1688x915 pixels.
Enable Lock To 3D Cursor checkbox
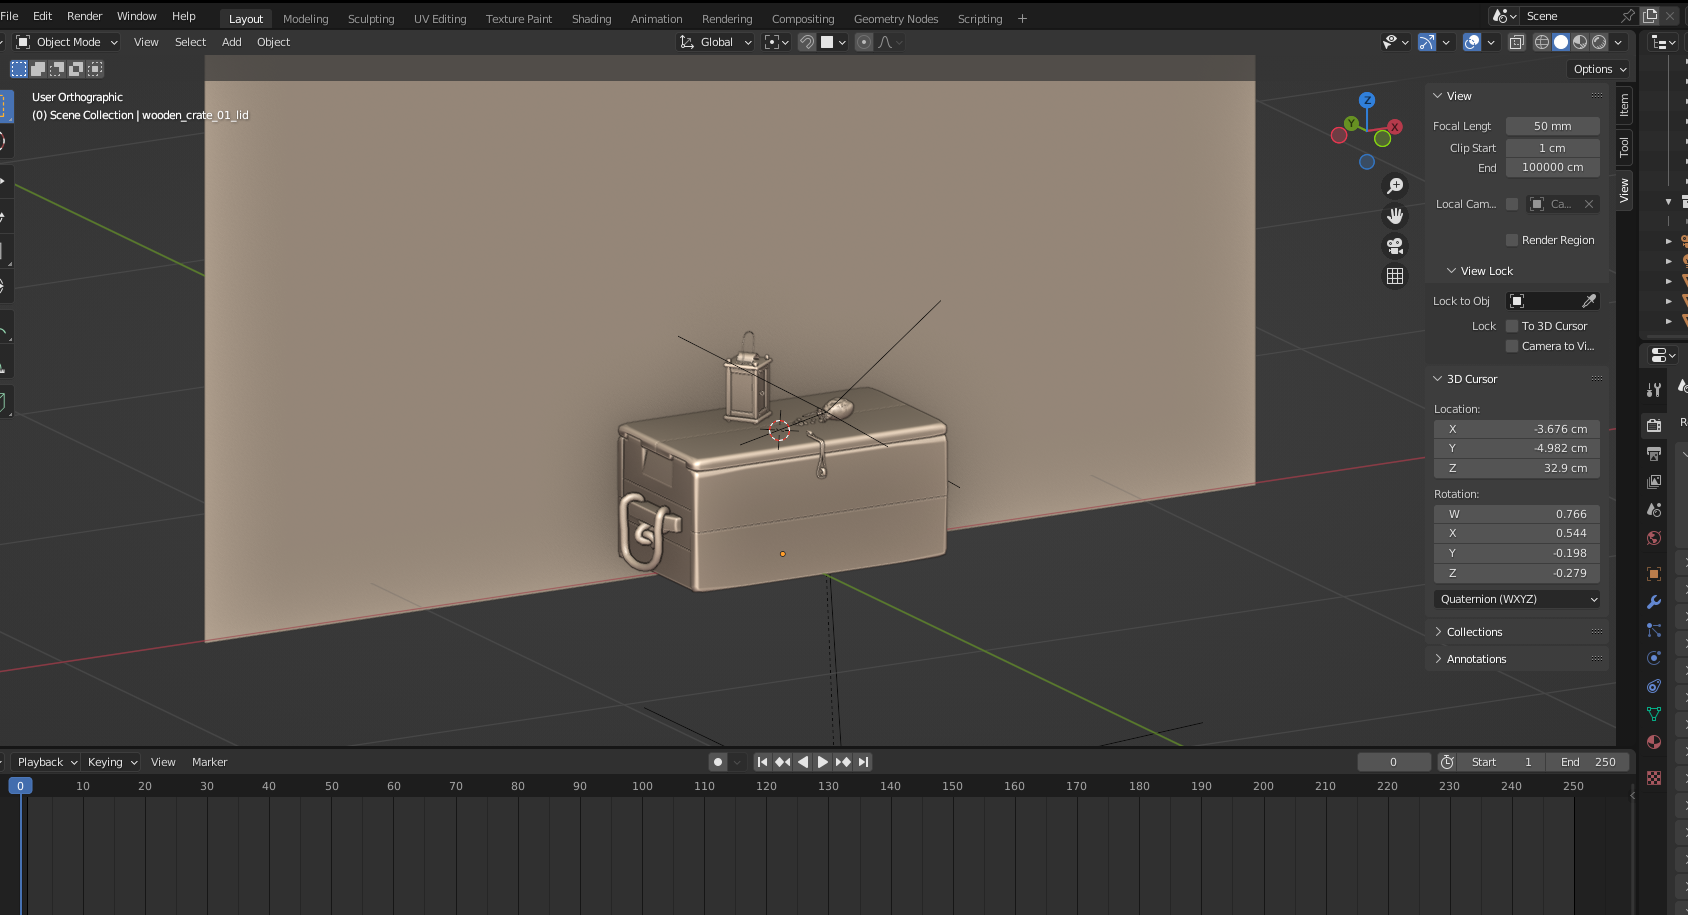(1512, 326)
